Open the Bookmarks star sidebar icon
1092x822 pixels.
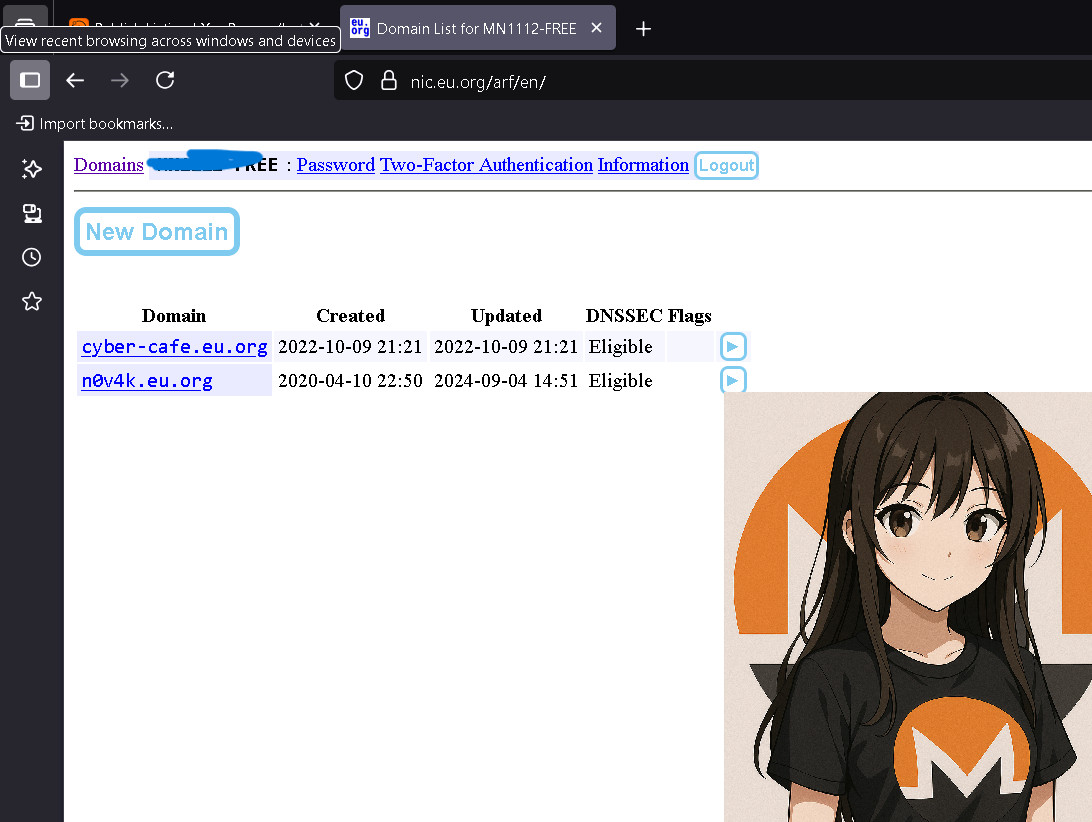click(x=31, y=302)
